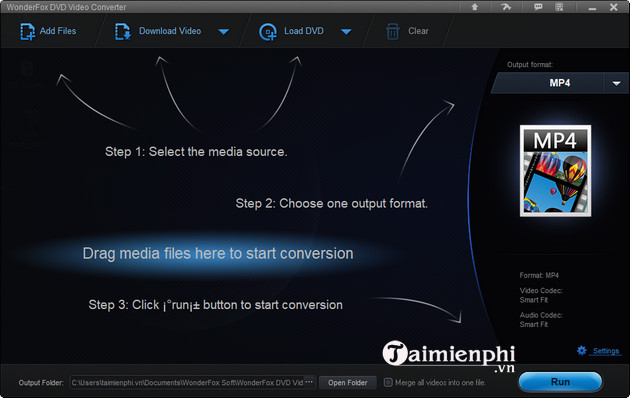
Task: Close the WonderFox DVD Video Converter window
Action: tap(614, 7)
